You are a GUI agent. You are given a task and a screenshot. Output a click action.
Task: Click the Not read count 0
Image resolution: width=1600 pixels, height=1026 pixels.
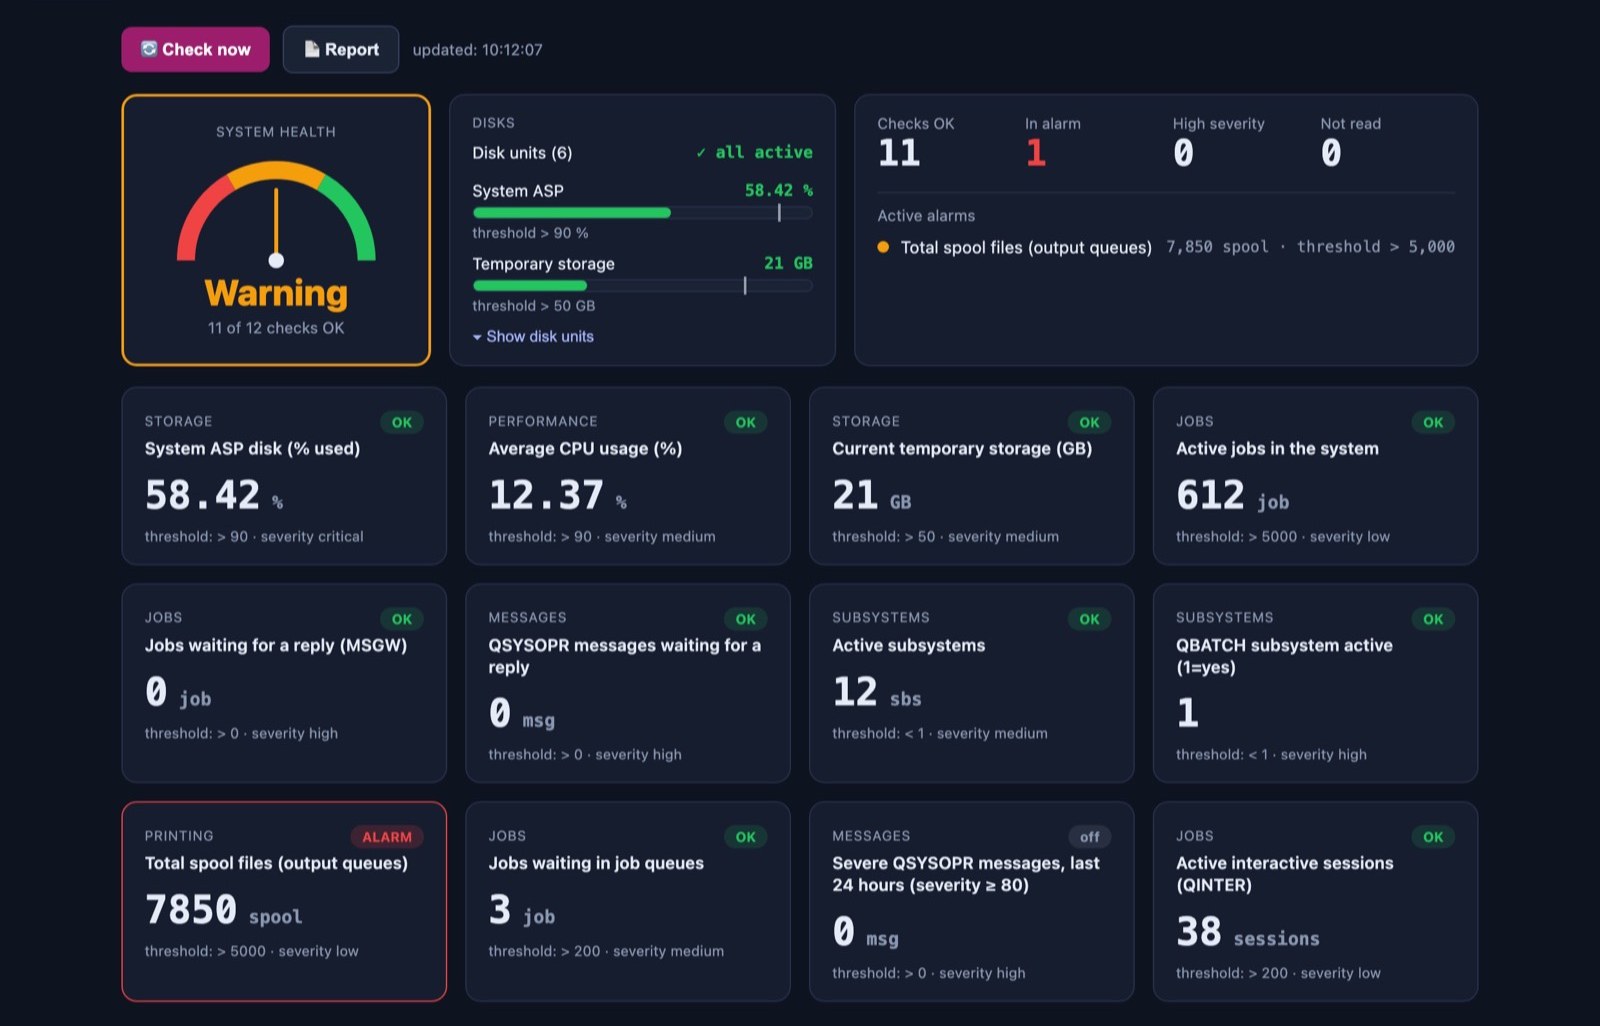tap(1331, 153)
